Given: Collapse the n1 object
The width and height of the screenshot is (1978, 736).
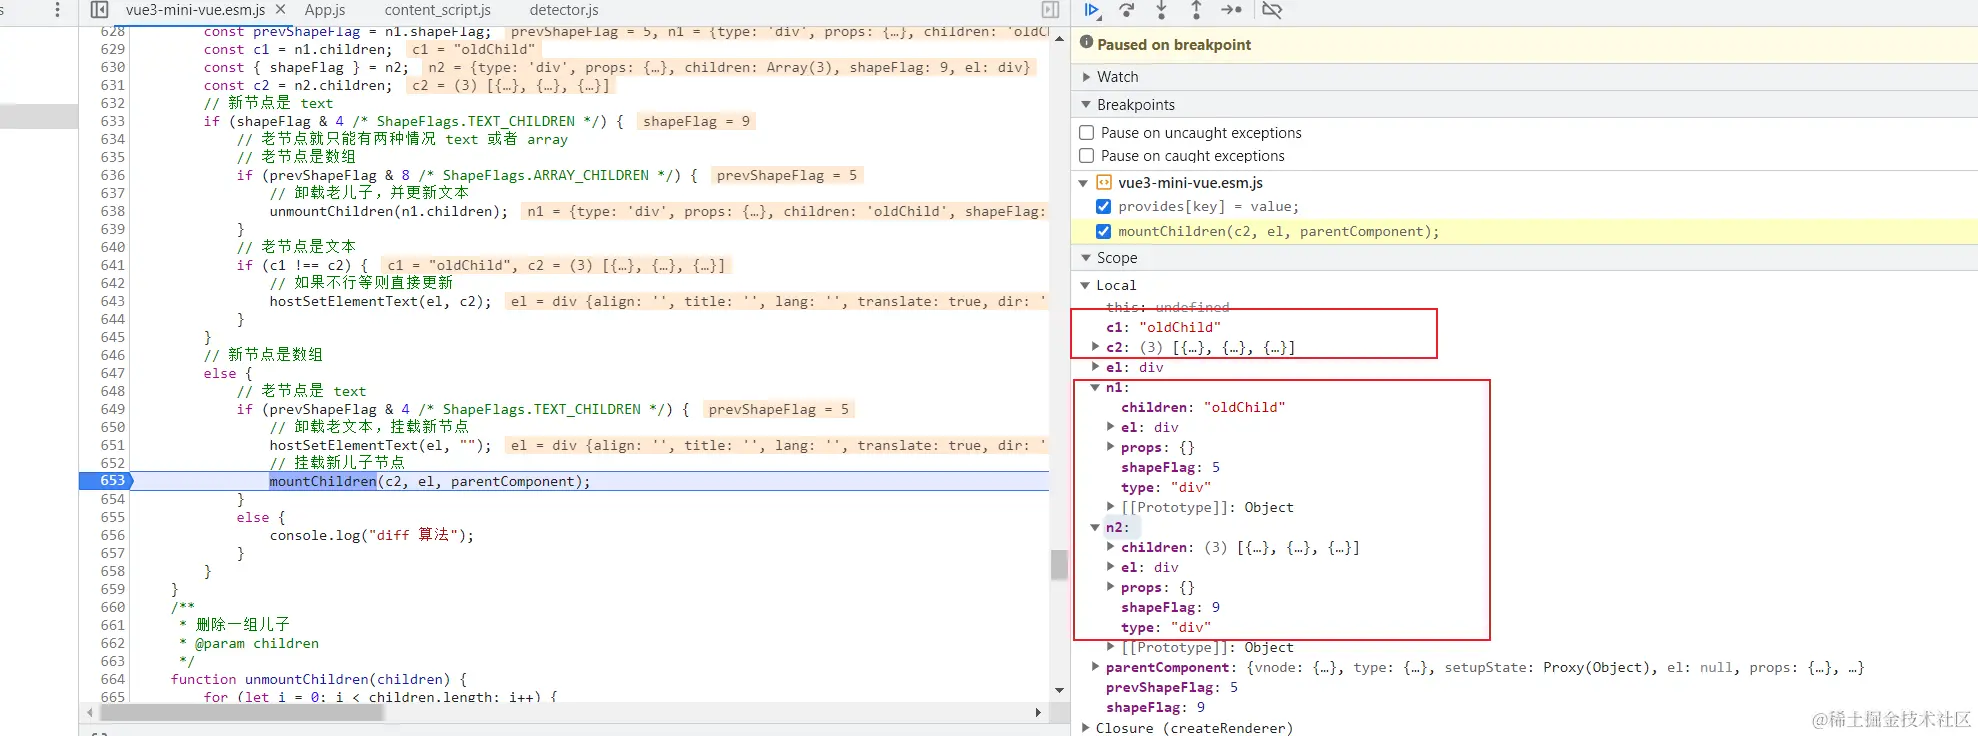Looking at the screenshot, I should click(x=1095, y=387).
